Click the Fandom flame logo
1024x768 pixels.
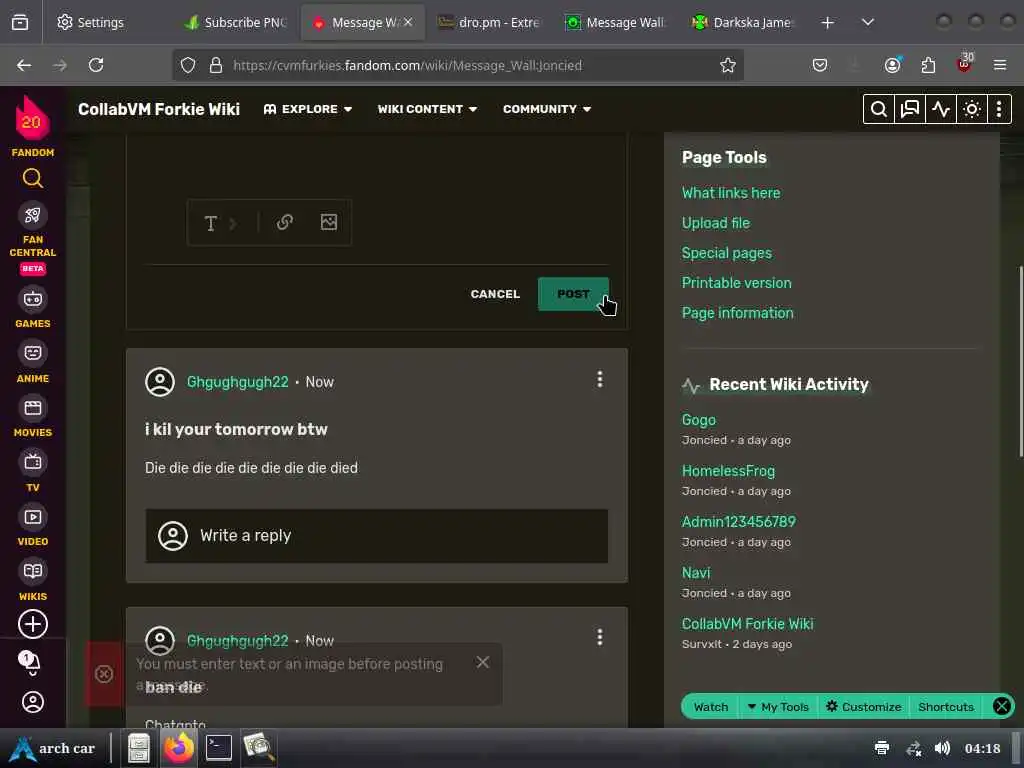tap(32, 118)
